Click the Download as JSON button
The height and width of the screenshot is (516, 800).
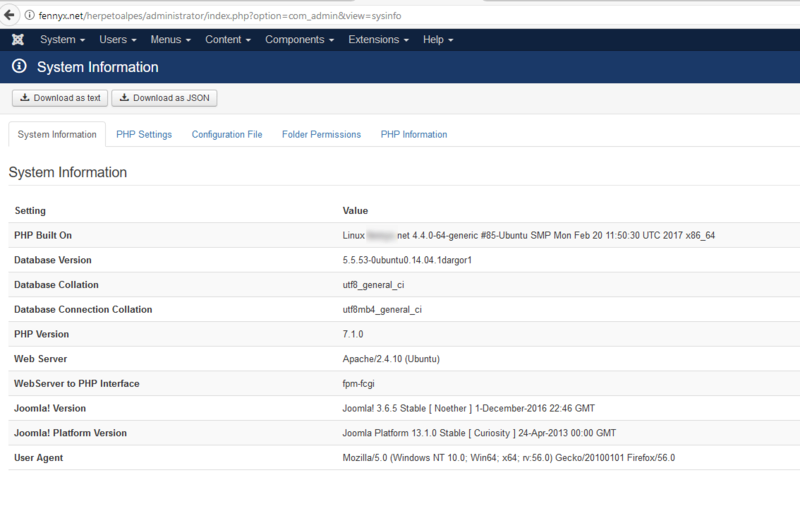coord(164,97)
